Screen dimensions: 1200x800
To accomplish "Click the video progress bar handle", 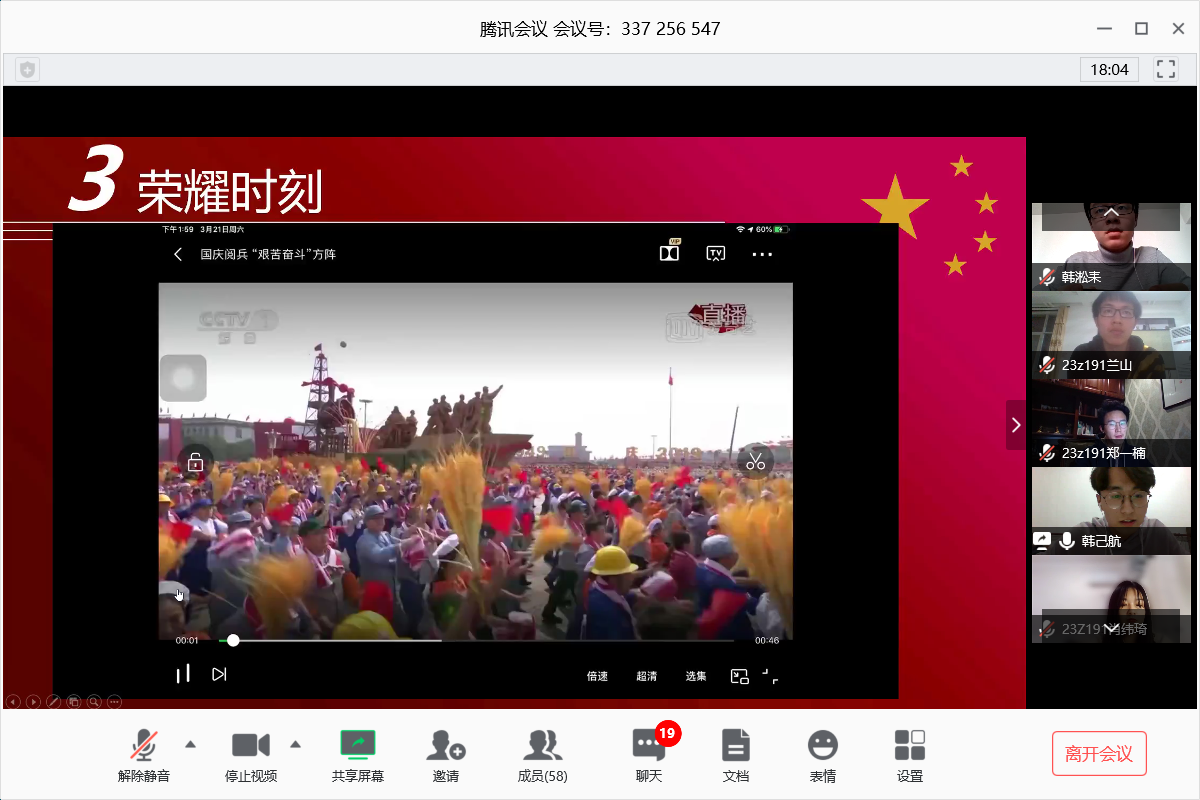I will pyautogui.click(x=233, y=640).
